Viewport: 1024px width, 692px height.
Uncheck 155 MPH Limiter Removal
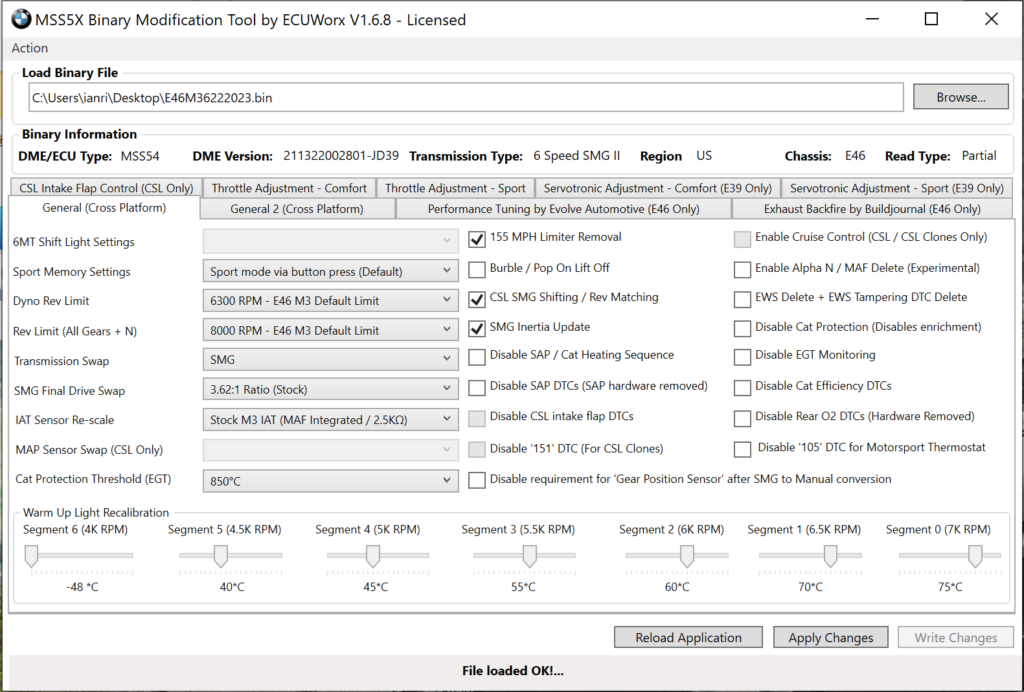click(477, 239)
